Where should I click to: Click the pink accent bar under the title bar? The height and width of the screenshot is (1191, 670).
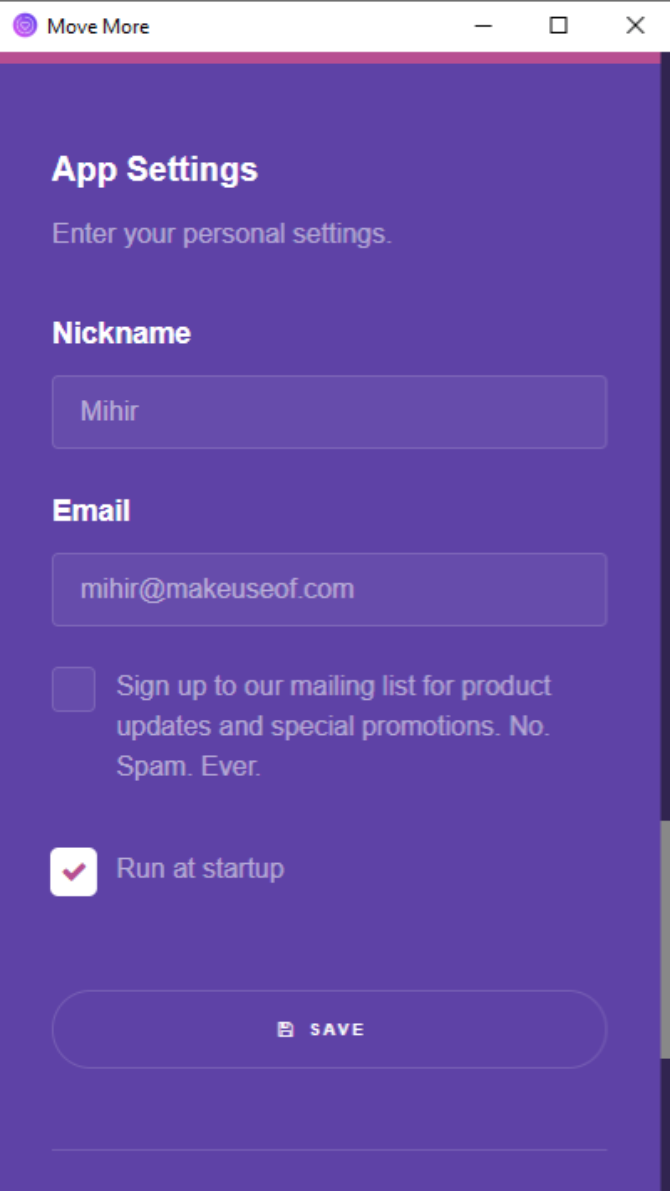click(x=330, y=58)
